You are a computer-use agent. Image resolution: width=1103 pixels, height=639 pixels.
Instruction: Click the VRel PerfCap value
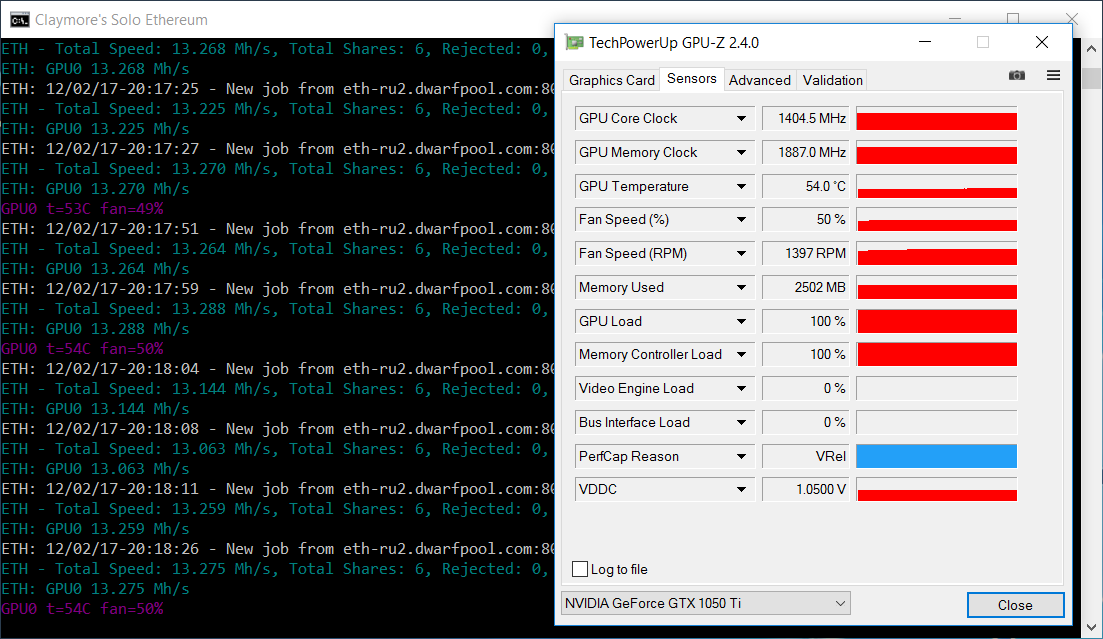pos(805,456)
